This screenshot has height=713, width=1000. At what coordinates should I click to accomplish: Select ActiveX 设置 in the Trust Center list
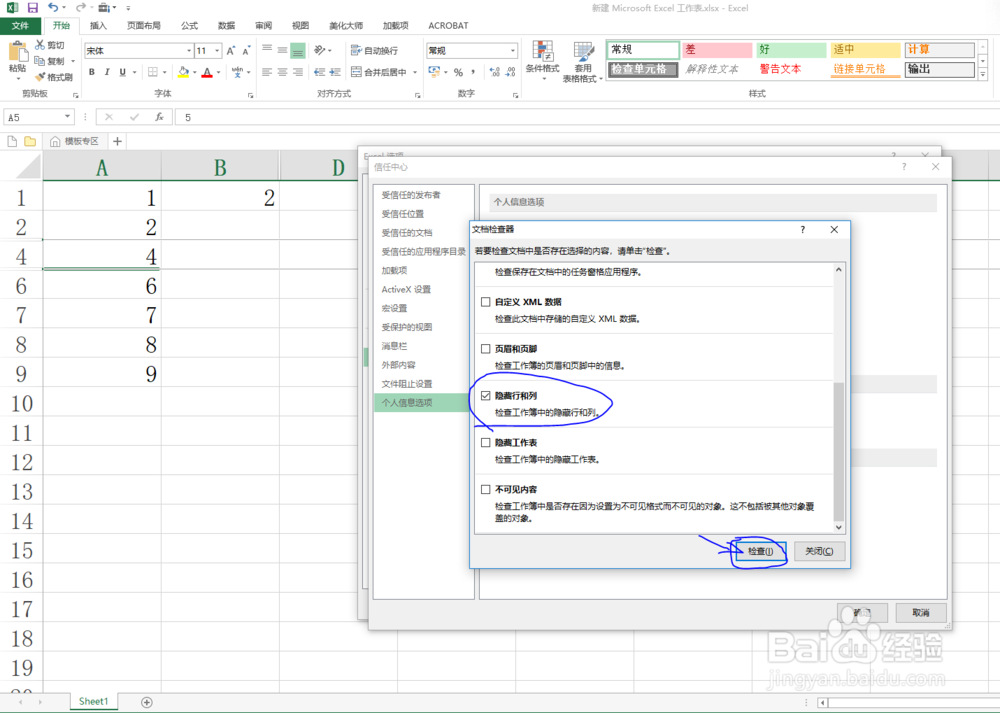[x=406, y=289]
